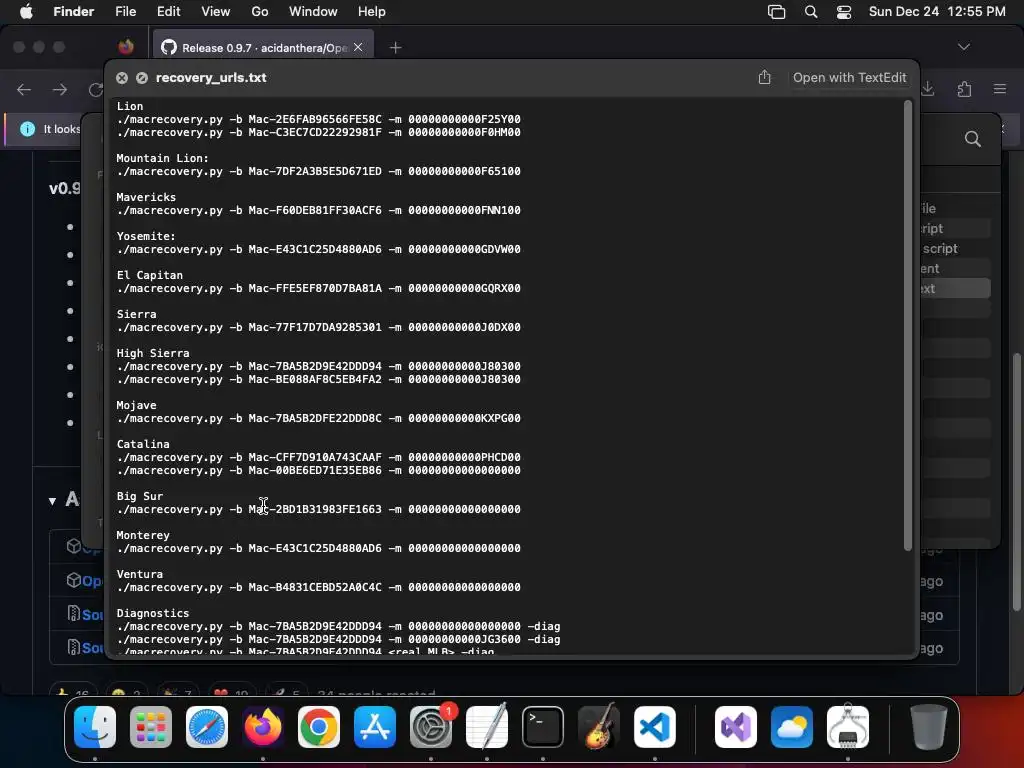
Task: Open the Finder menu
Action: click(74, 12)
